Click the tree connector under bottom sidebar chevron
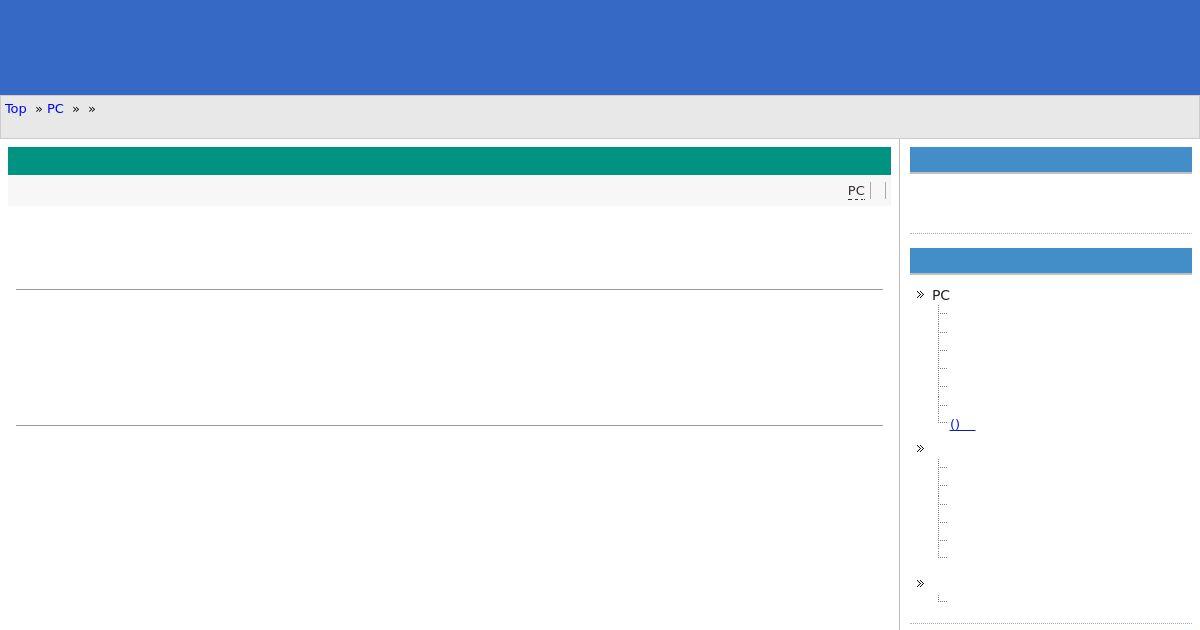The height and width of the screenshot is (630, 1200). [943, 598]
